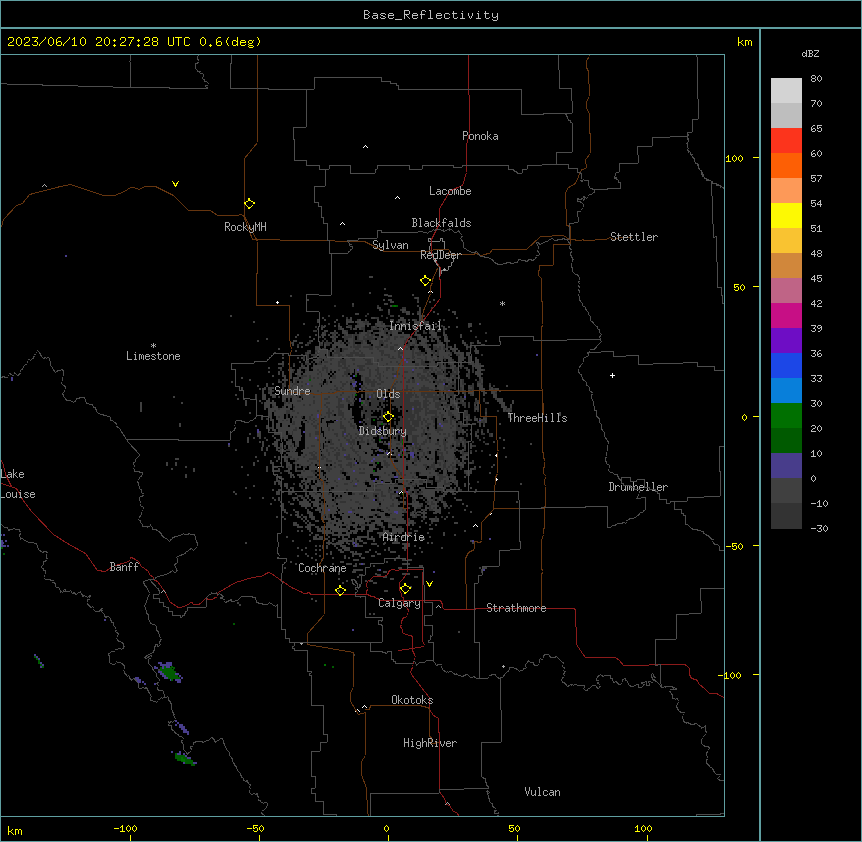
Task: Click the dBZ legend heading
Action: (x=810, y=53)
